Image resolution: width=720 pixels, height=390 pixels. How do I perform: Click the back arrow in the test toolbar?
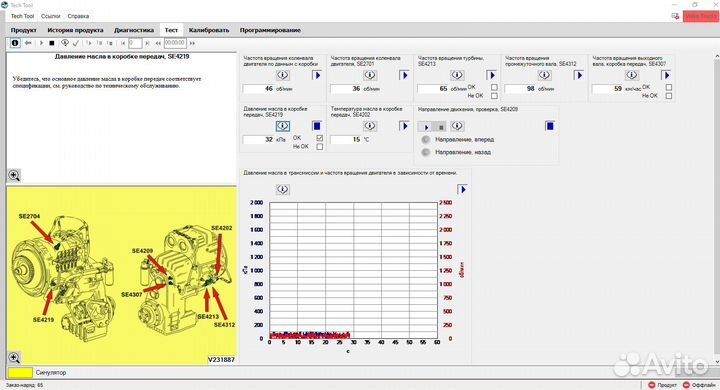(28, 43)
